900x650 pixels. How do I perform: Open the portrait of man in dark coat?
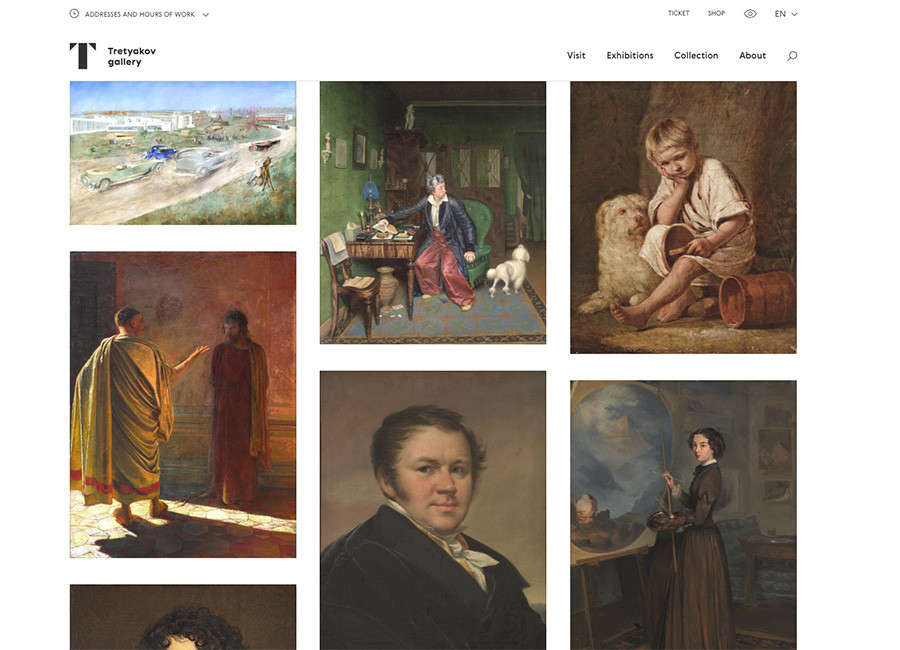click(x=433, y=510)
